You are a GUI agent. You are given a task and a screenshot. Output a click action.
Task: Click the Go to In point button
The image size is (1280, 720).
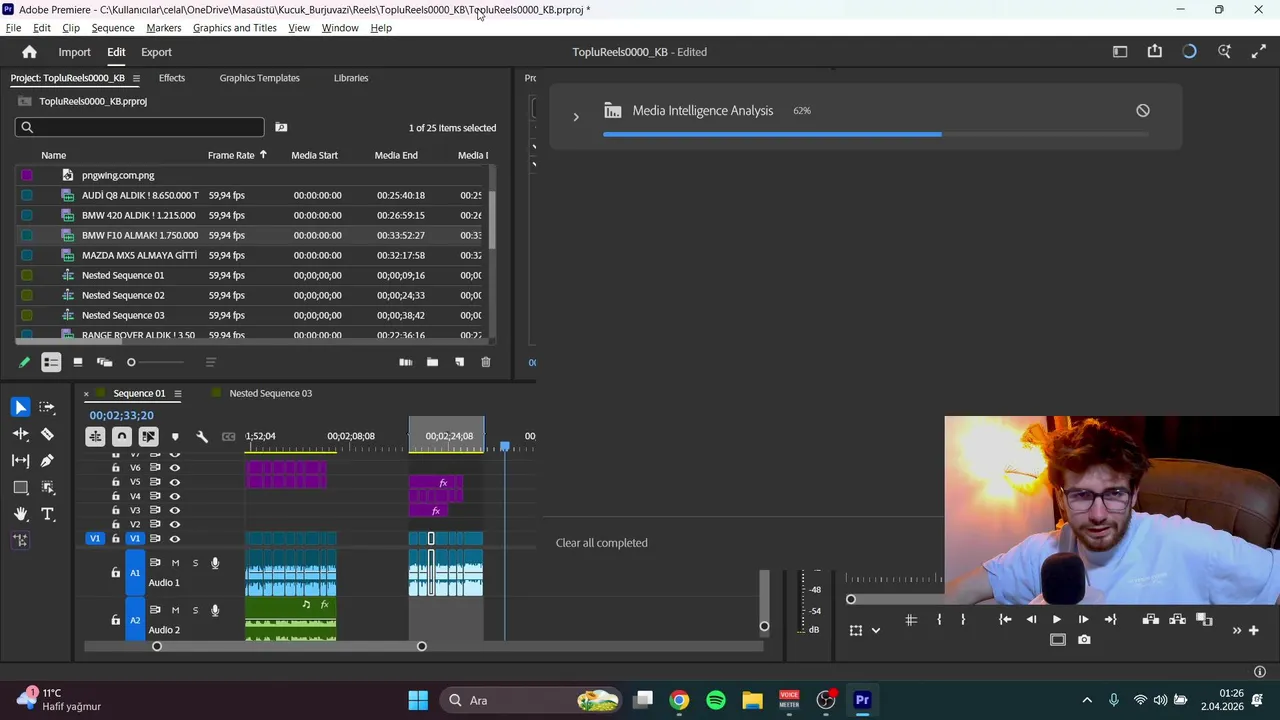[1005, 620]
